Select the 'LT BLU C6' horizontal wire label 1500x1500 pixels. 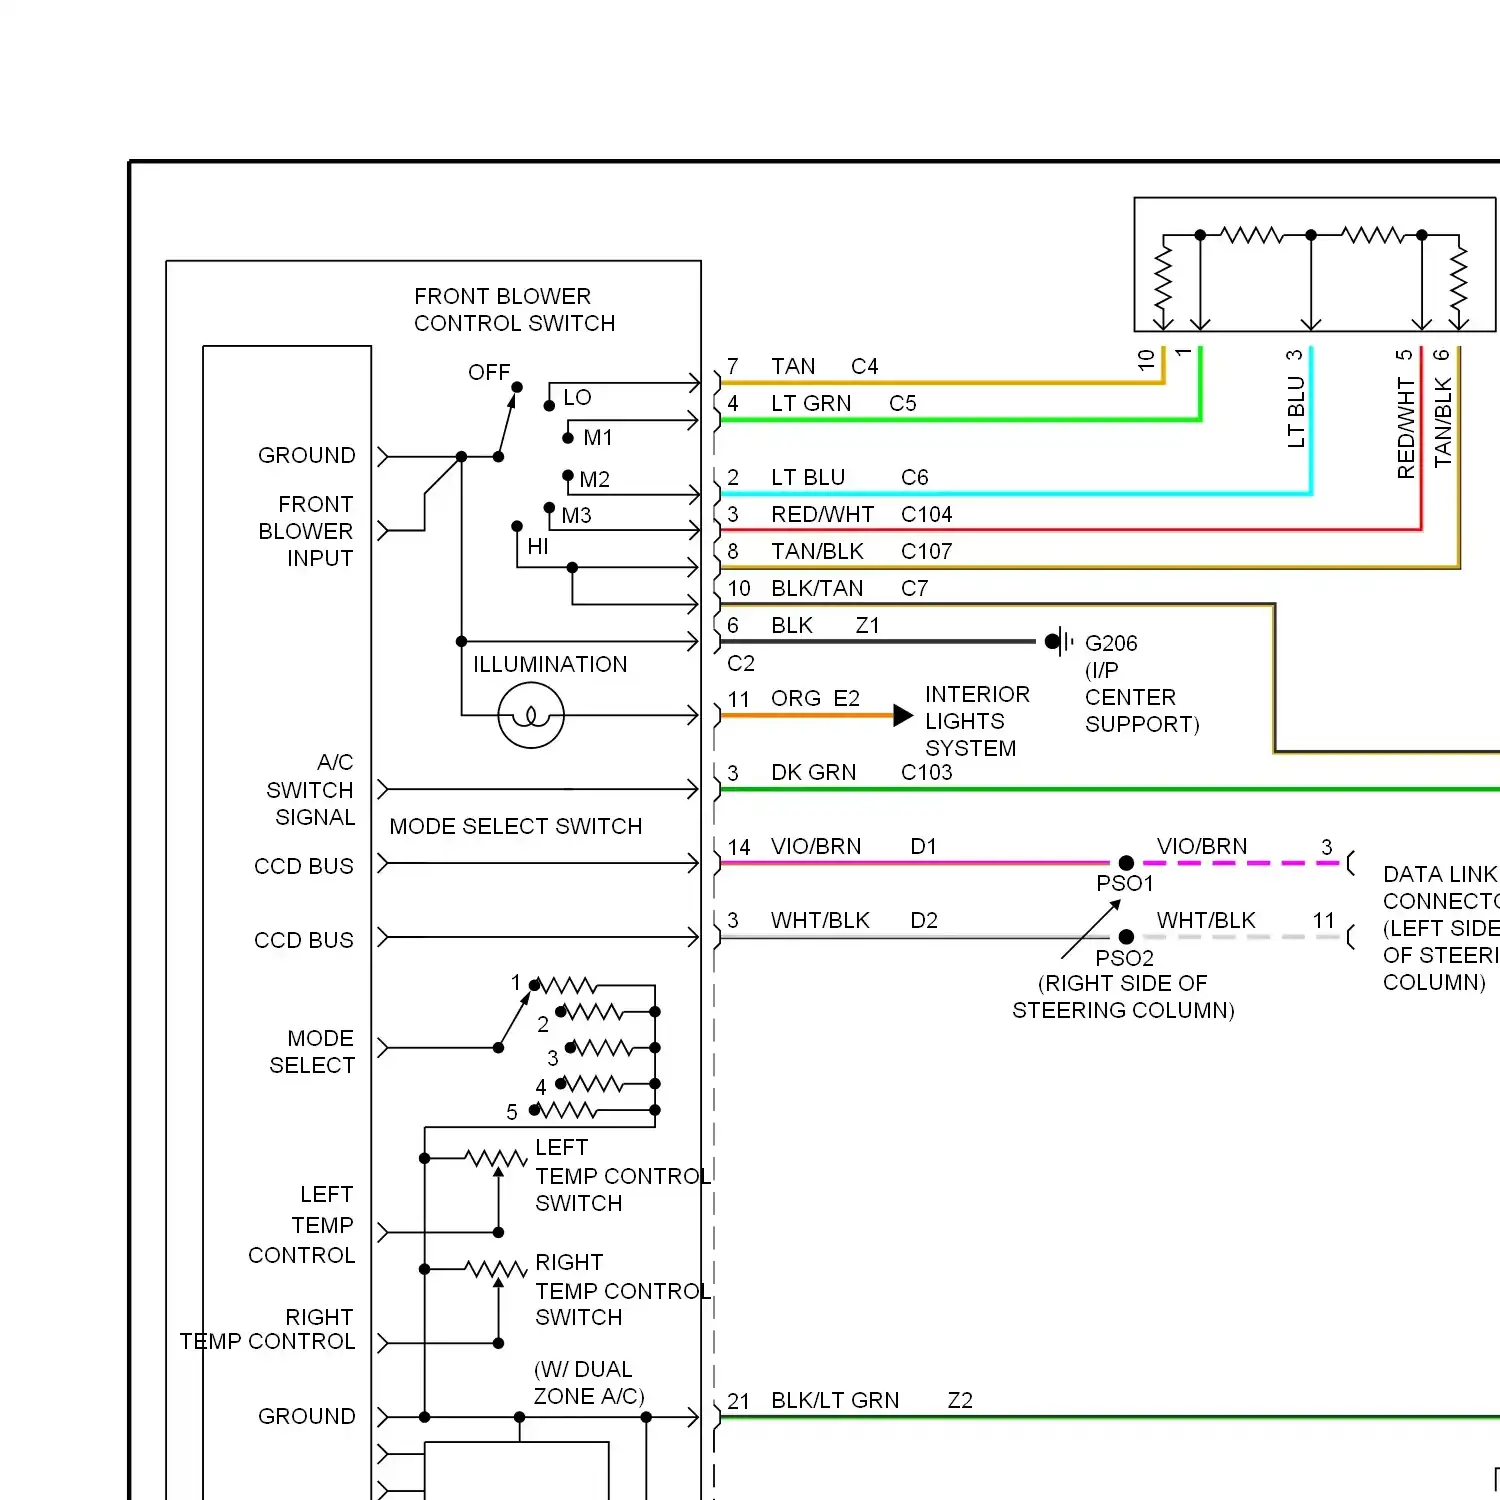click(849, 478)
